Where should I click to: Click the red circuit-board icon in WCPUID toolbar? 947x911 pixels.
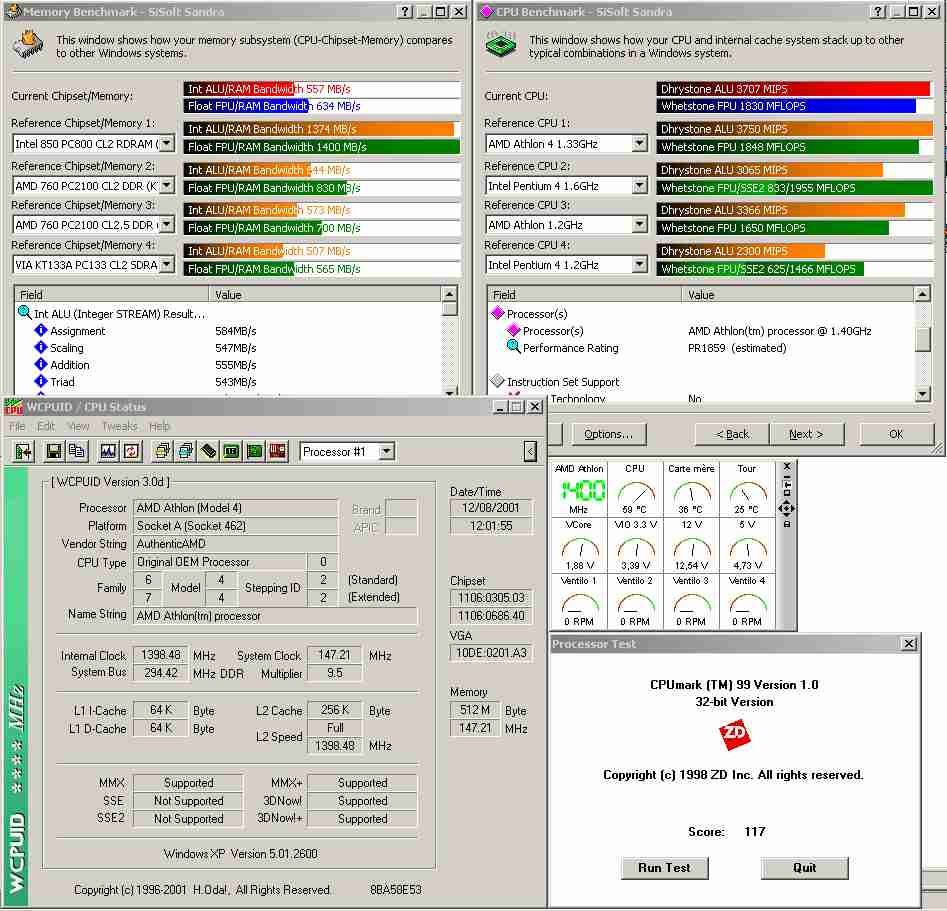[x=278, y=451]
